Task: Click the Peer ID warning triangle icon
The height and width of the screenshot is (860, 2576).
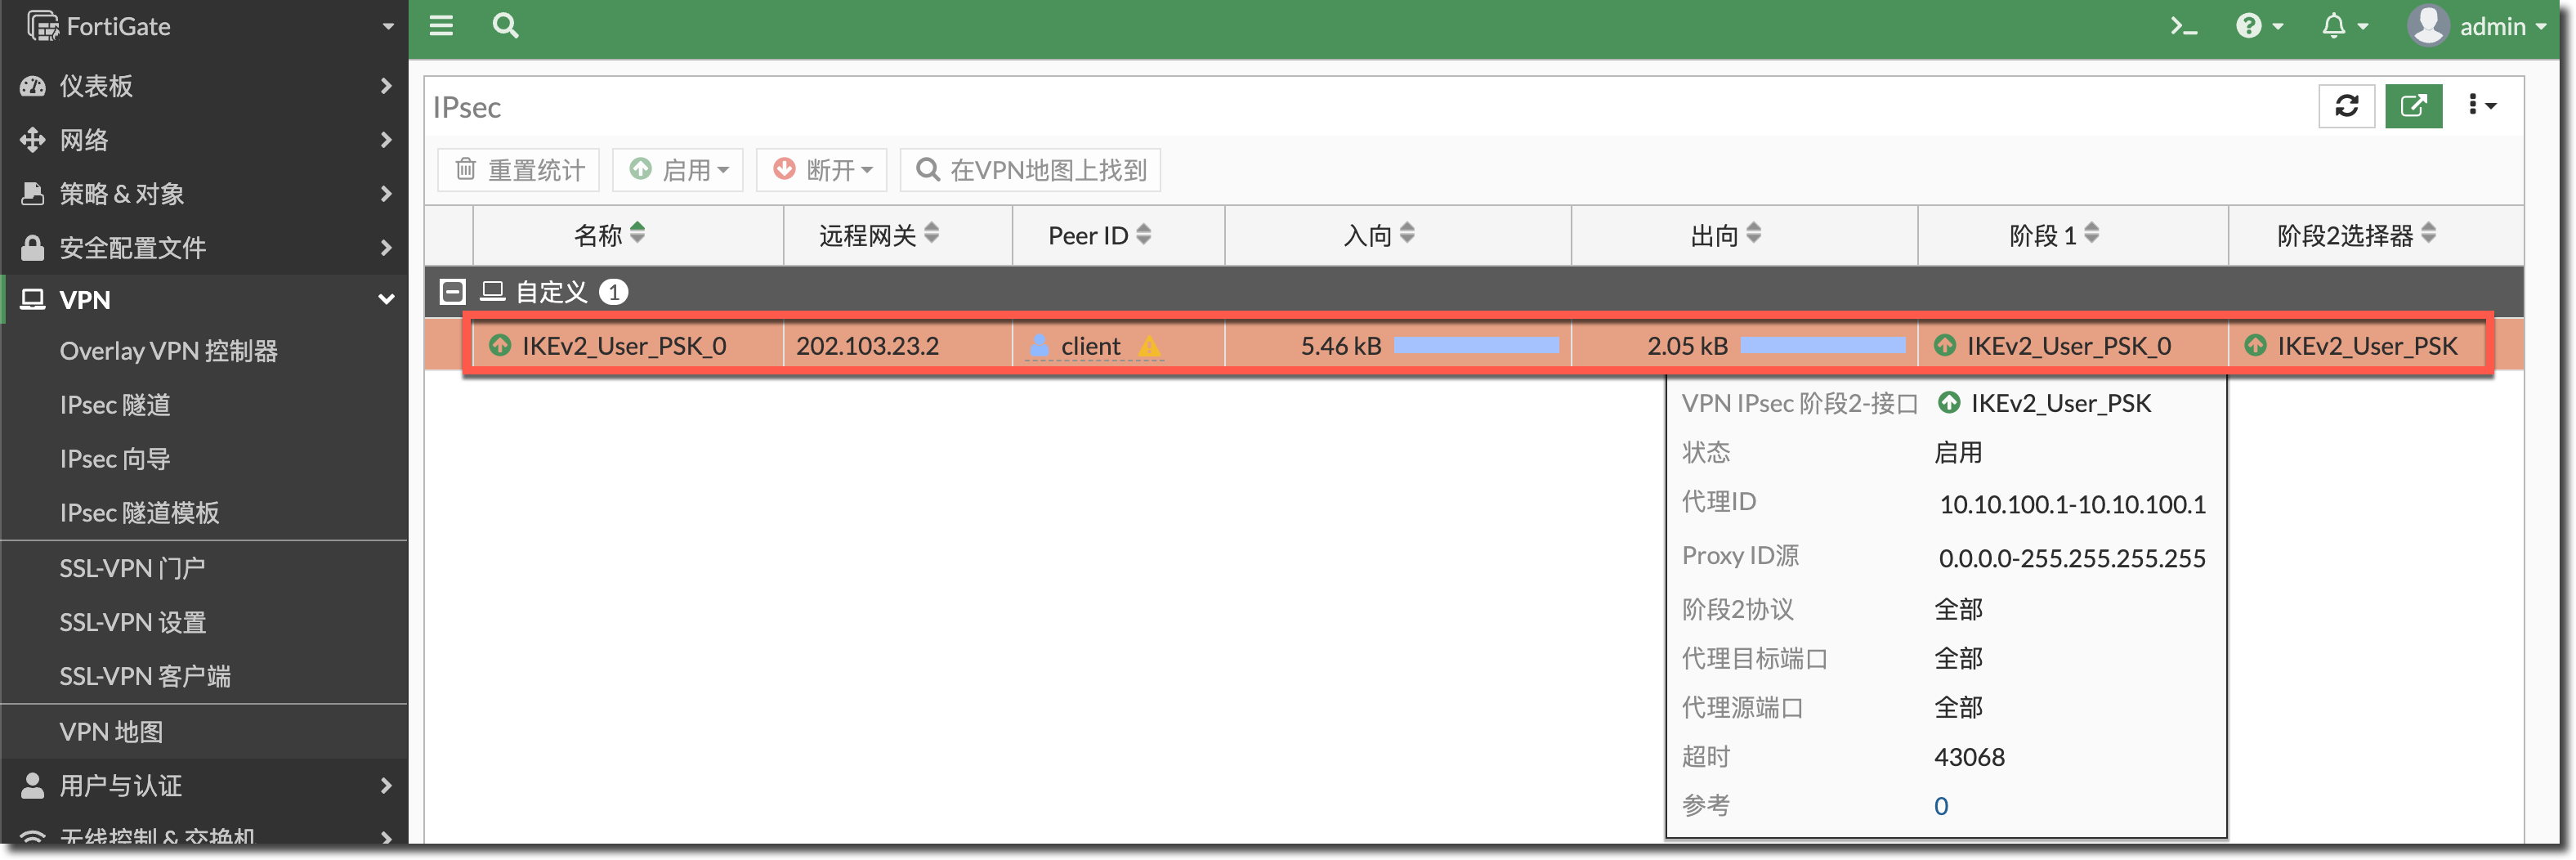Action: 1150,347
